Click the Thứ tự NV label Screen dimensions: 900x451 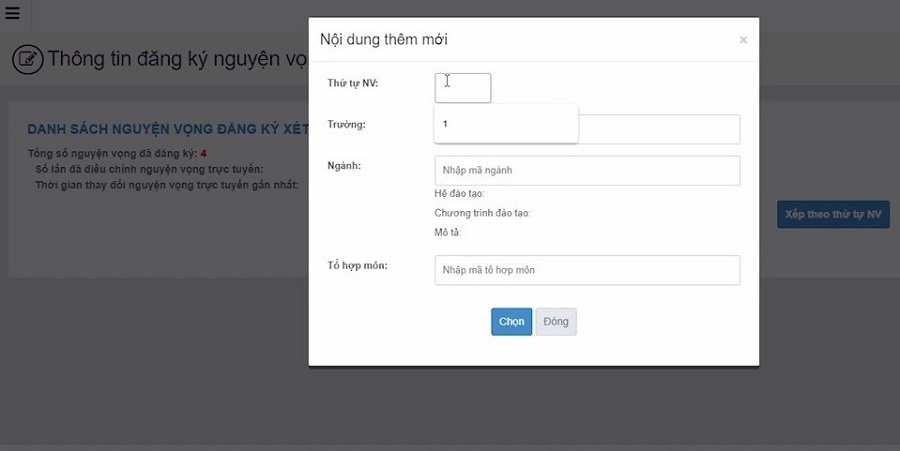(352, 83)
